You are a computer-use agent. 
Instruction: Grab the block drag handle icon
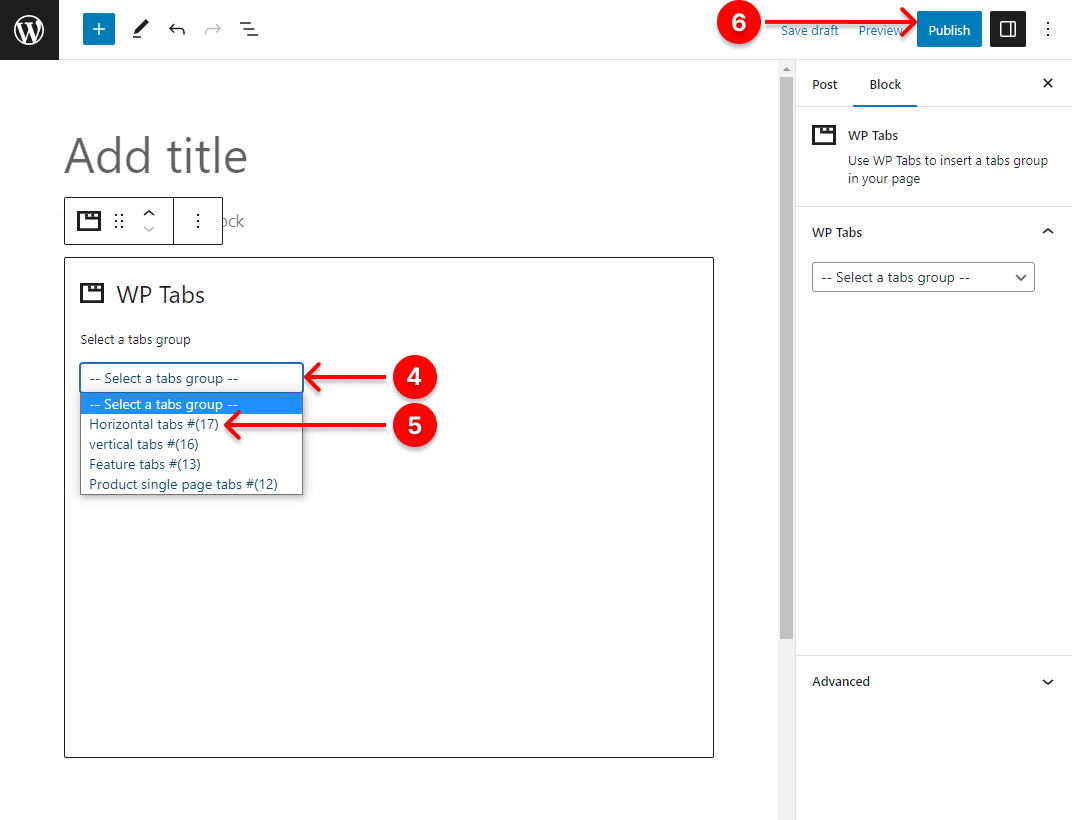pyautogui.click(x=119, y=221)
